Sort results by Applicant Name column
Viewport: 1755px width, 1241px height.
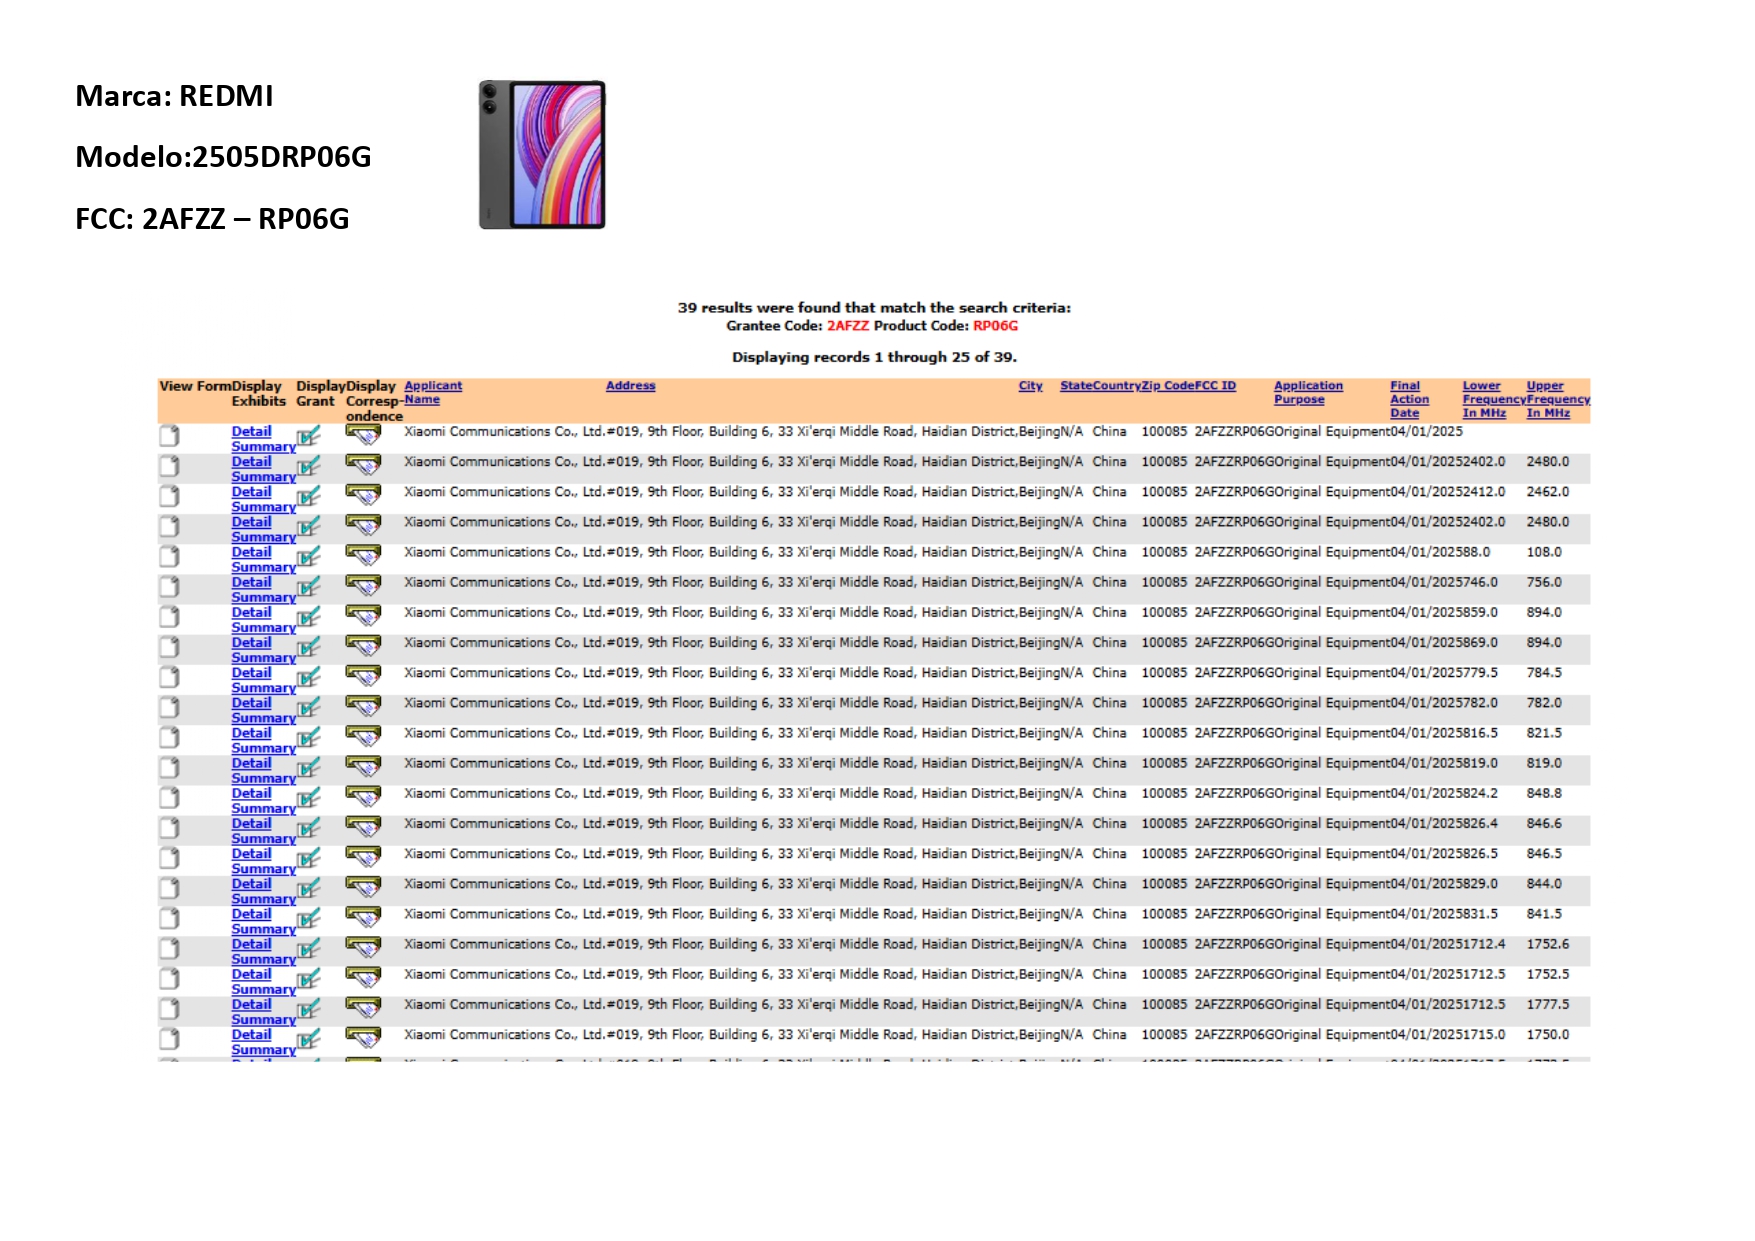(433, 392)
